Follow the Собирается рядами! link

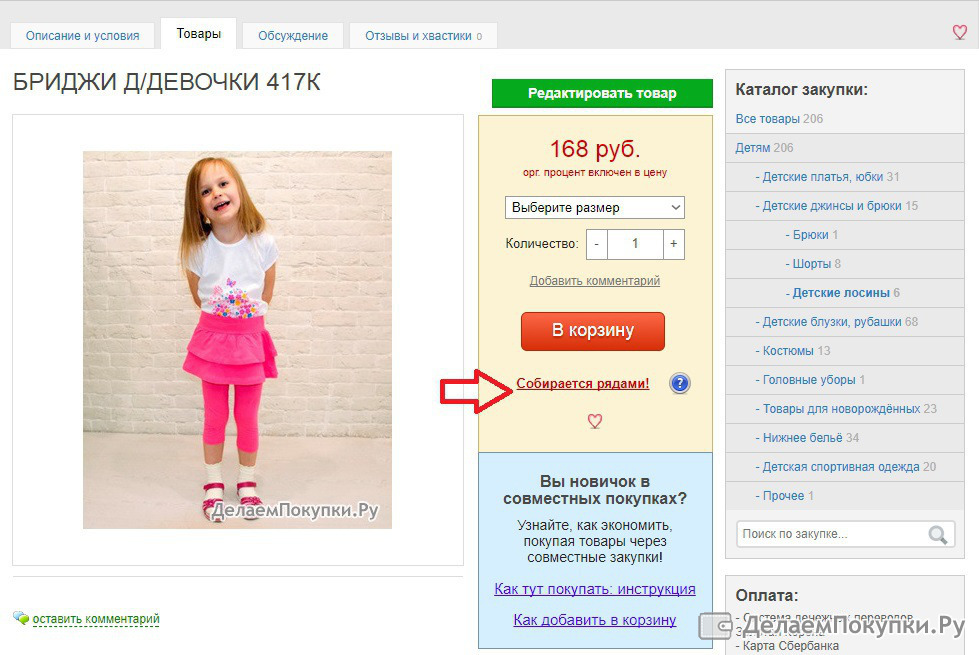coord(583,383)
